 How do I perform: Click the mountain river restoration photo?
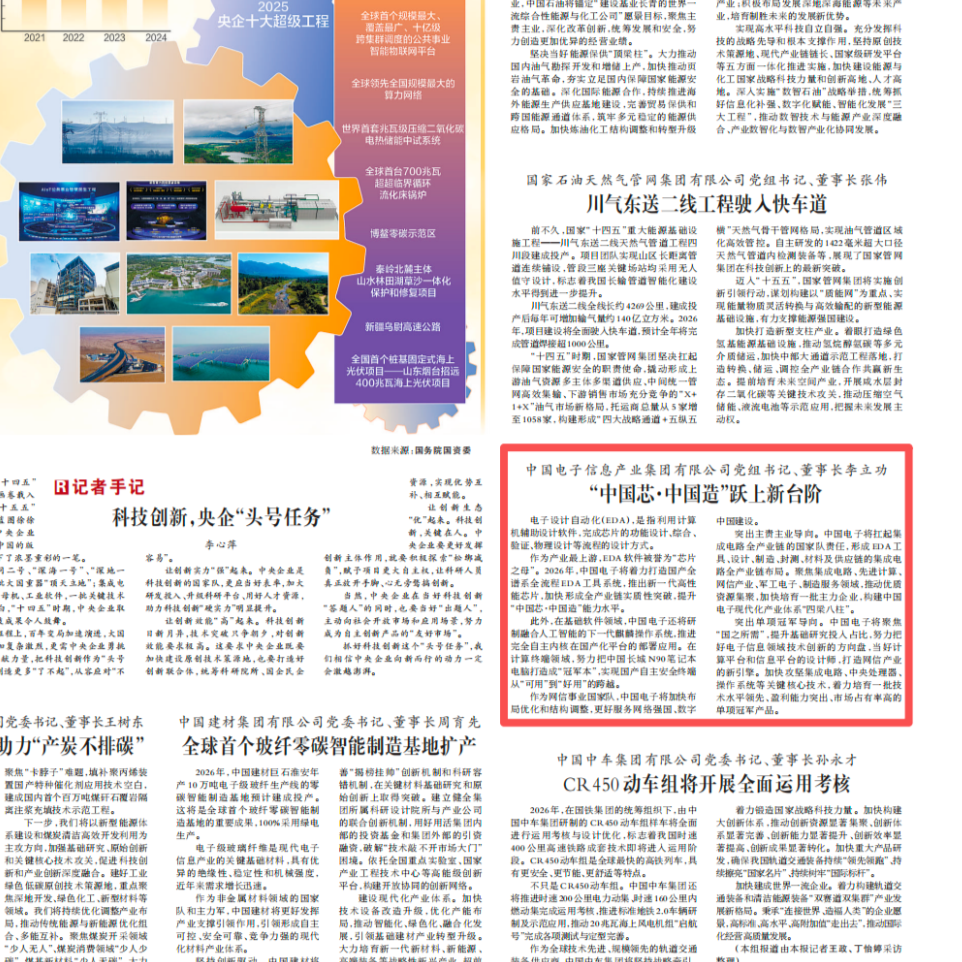(x=283, y=282)
